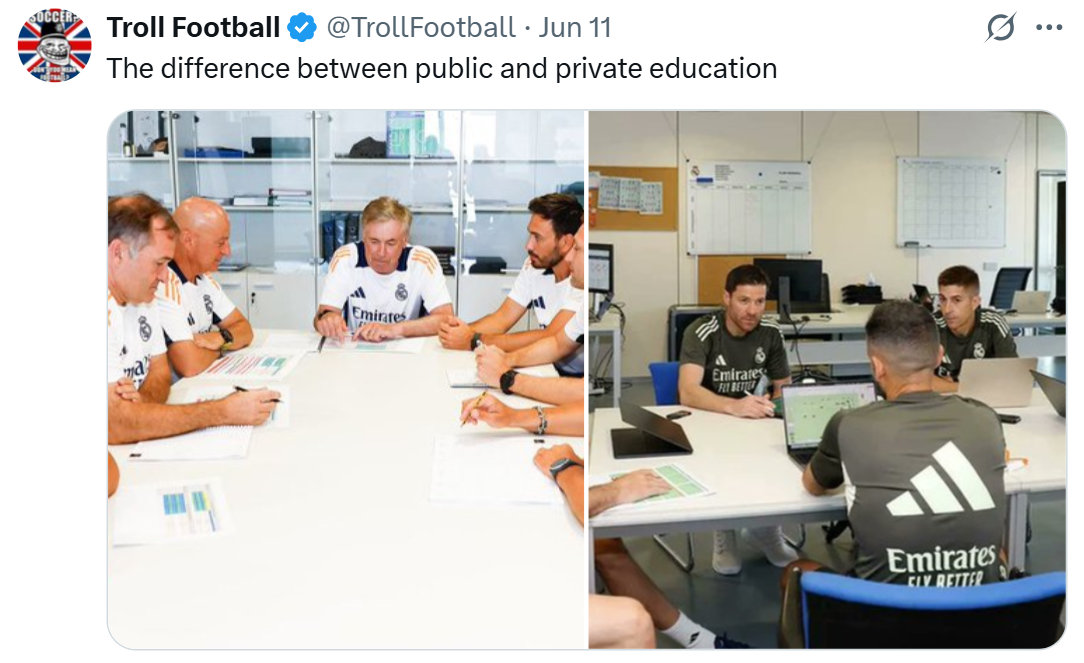Click the Emirates text on the dark shirt's back
Viewport: 1084px width, 663px height.
coord(941,559)
